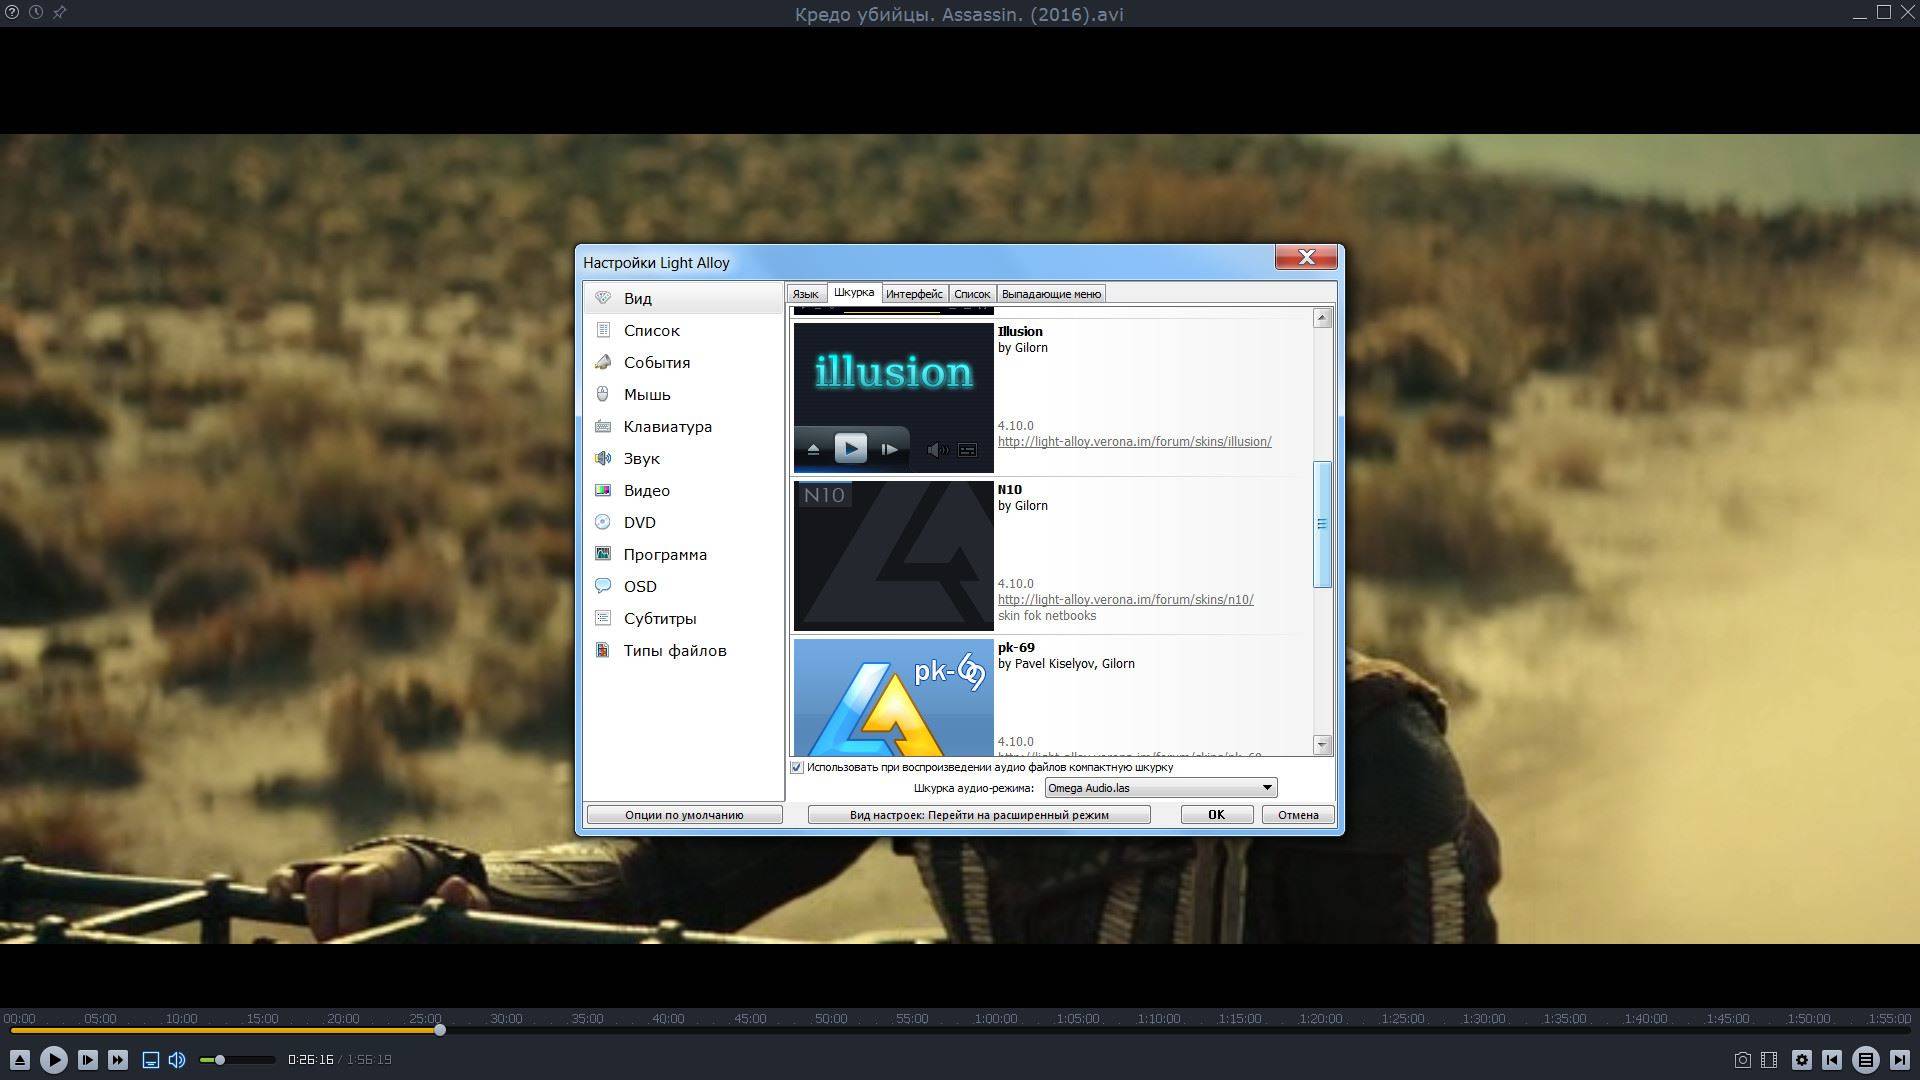Open the OSD settings category
The height and width of the screenshot is (1080, 1920).
(684, 586)
